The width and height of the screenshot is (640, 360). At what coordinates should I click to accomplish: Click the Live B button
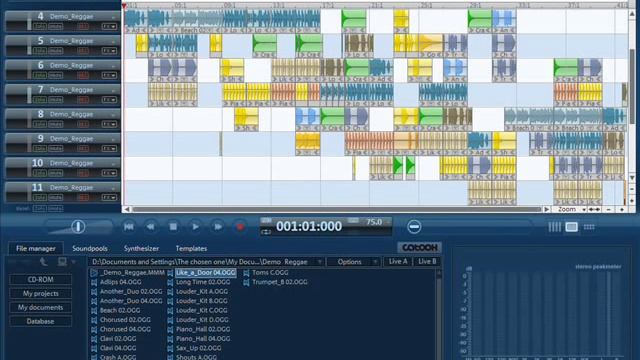pos(427,262)
